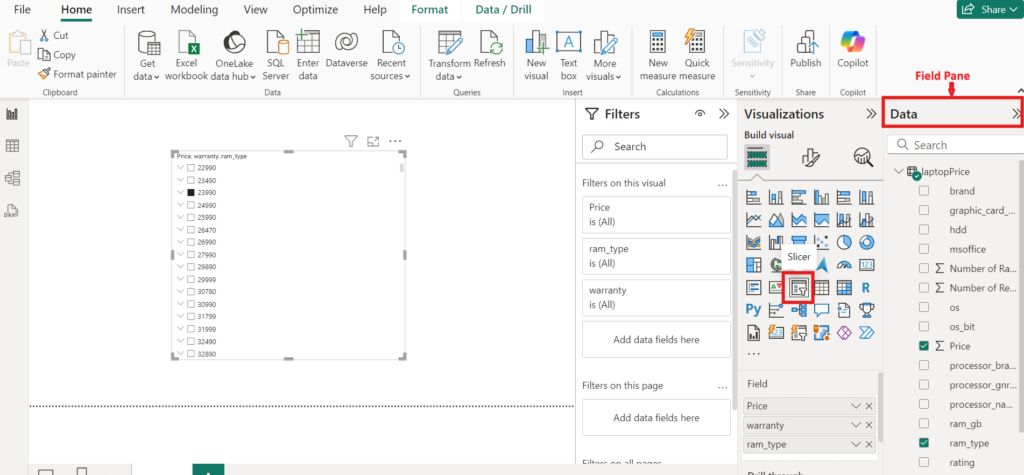
Task: Refresh the data
Action: 490,50
